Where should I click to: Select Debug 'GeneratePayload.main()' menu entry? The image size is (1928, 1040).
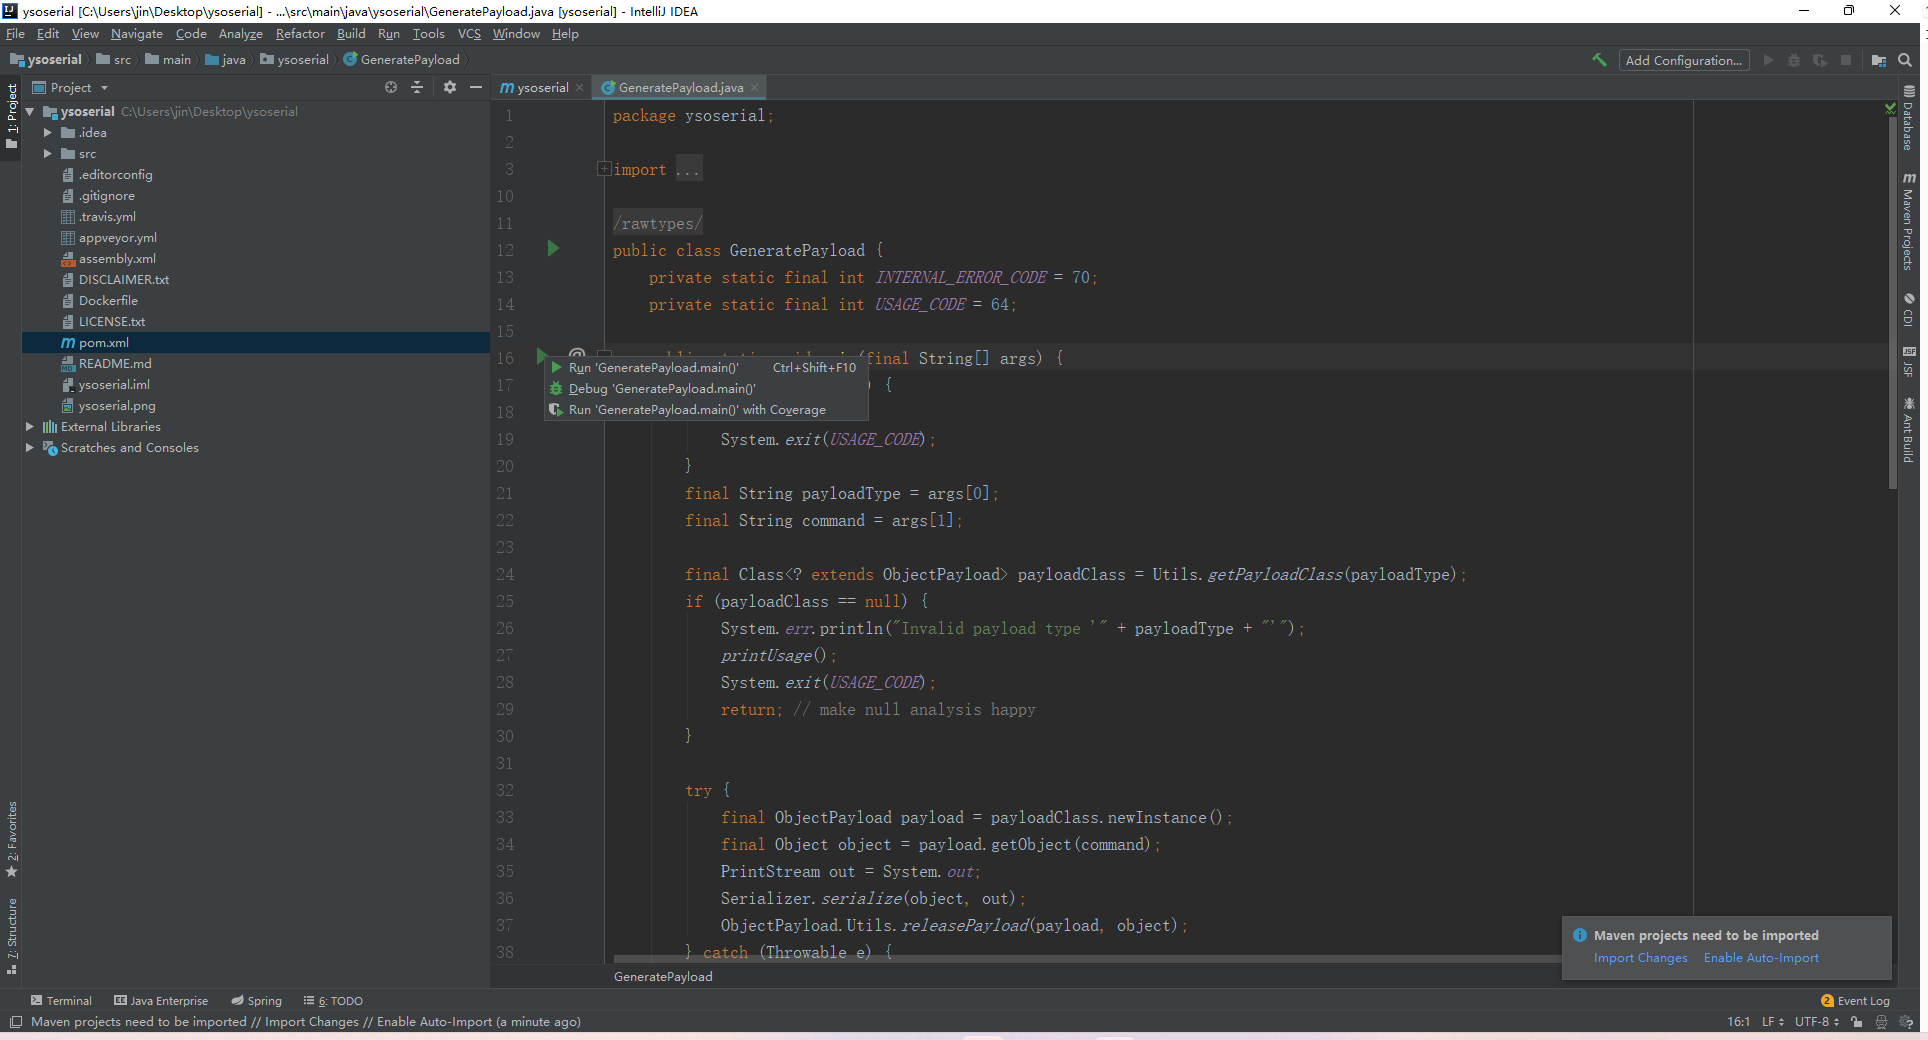click(x=706, y=388)
